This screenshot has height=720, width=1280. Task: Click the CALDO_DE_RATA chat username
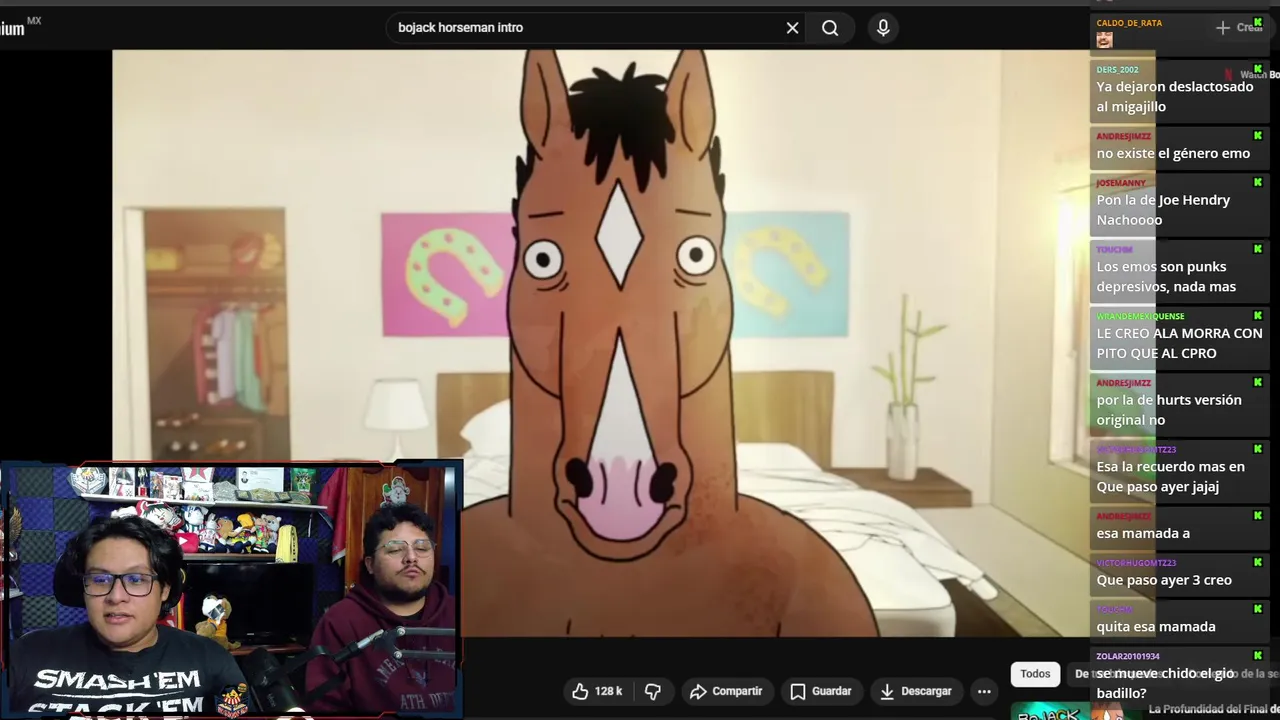coord(1129,23)
